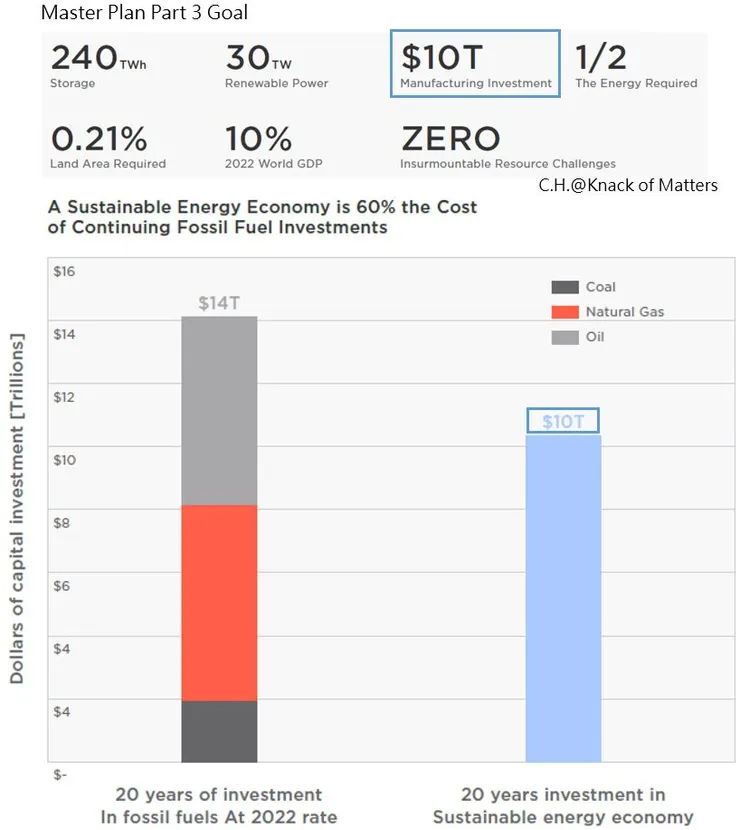Select the 1/2 Energy Required stat
The height and width of the screenshot is (830, 740).
coord(636,65)
